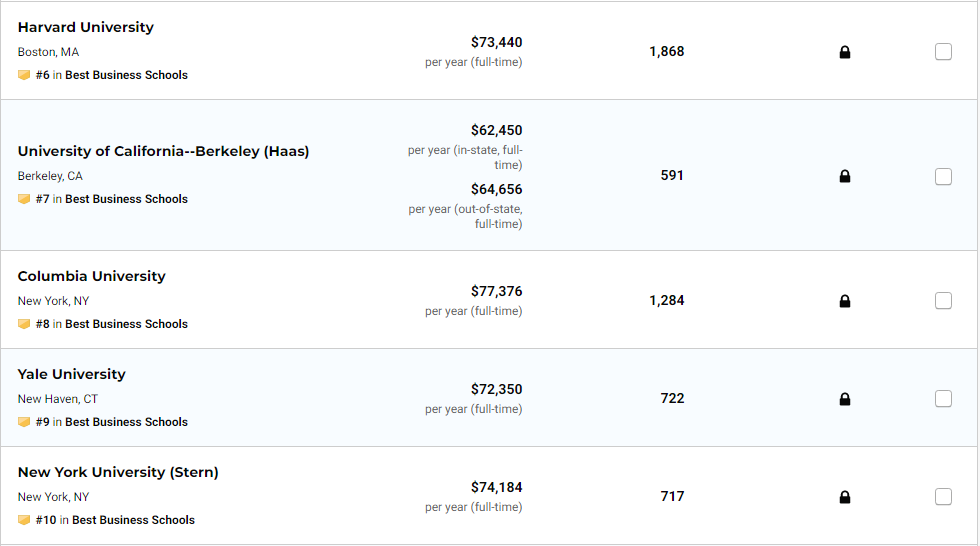Image resolution: width=980 pixels, height=546 pixels.
Task: Mark the checkbox for New York University (Stern)
Action: [943, 497]
